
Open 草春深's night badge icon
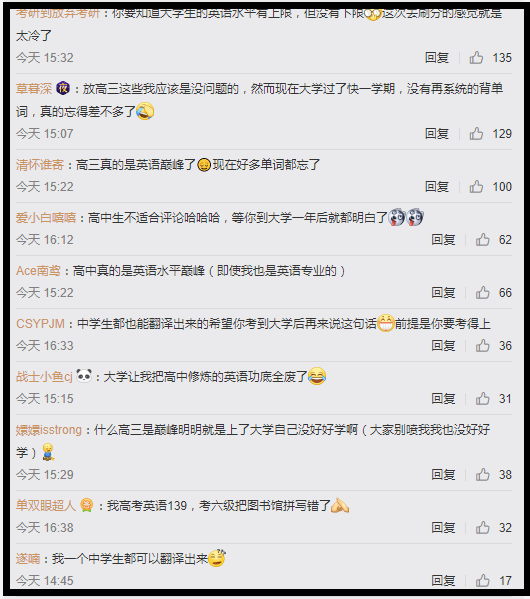[x=63, y=89]
